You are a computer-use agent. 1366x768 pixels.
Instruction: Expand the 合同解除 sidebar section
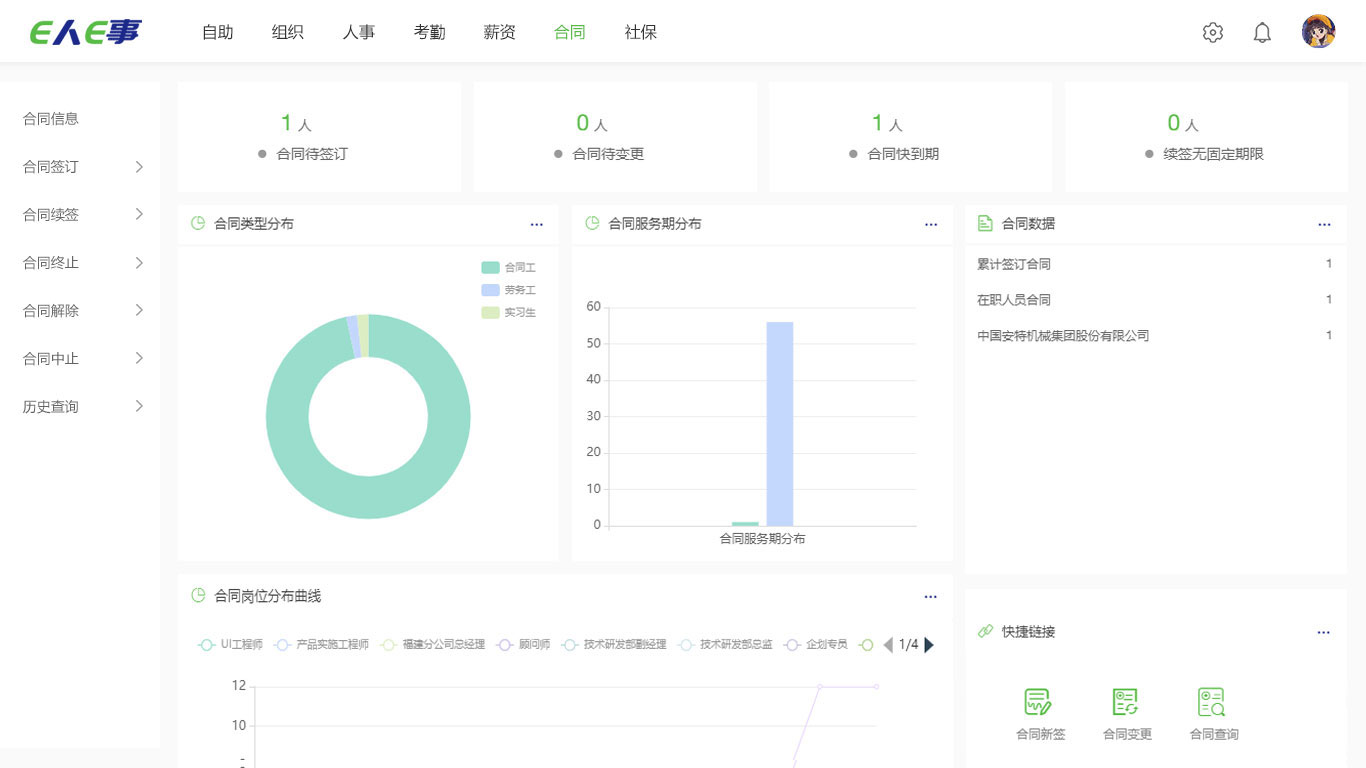pyautogui.click(x=80, y=311)
